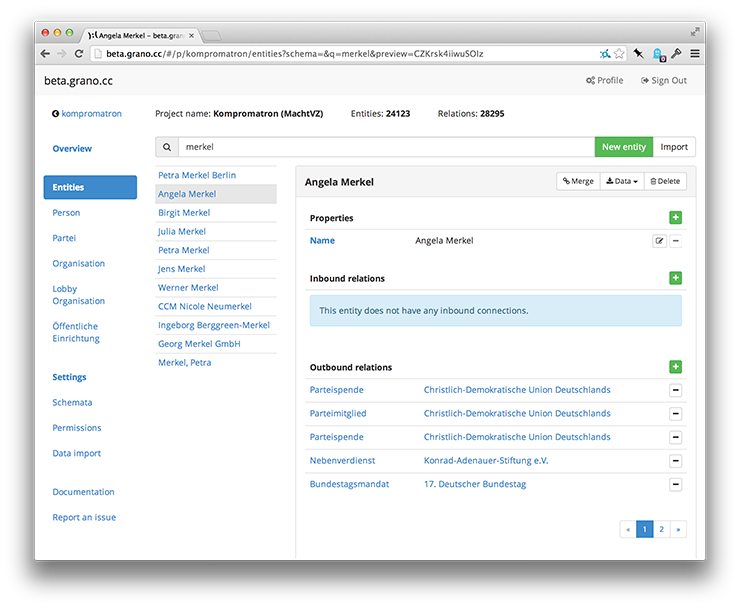Open Data import page

pyautogui.click(x=76, y=453)
